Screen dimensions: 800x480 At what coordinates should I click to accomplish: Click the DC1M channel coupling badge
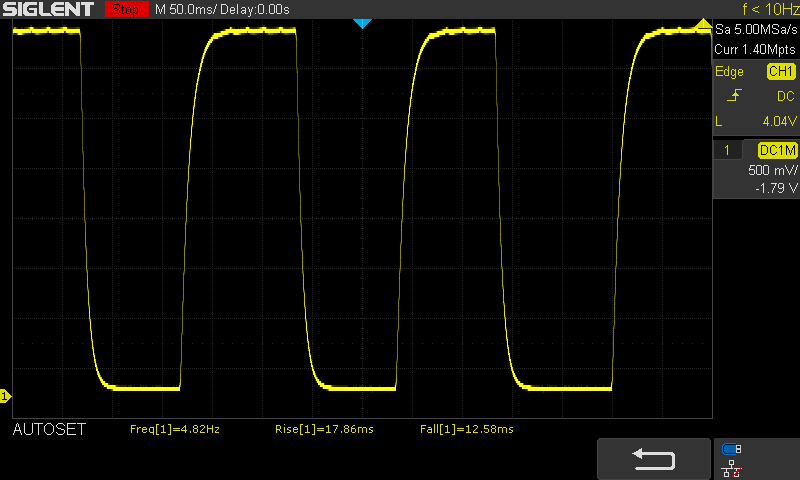(778, 150)
